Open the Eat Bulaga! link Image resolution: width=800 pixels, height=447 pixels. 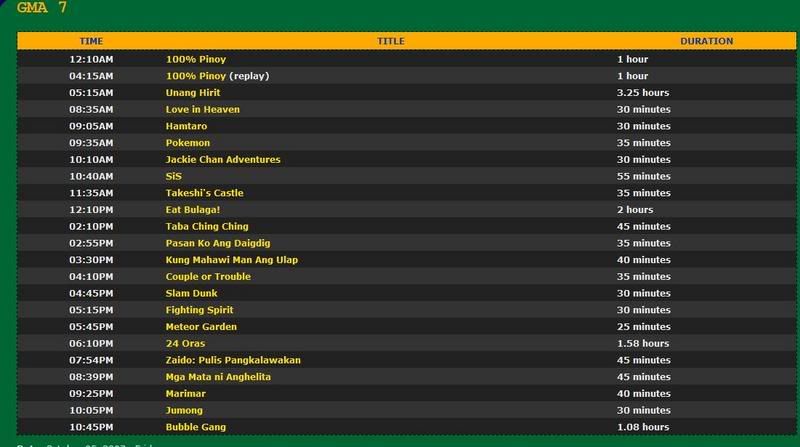tap(193, 210)
